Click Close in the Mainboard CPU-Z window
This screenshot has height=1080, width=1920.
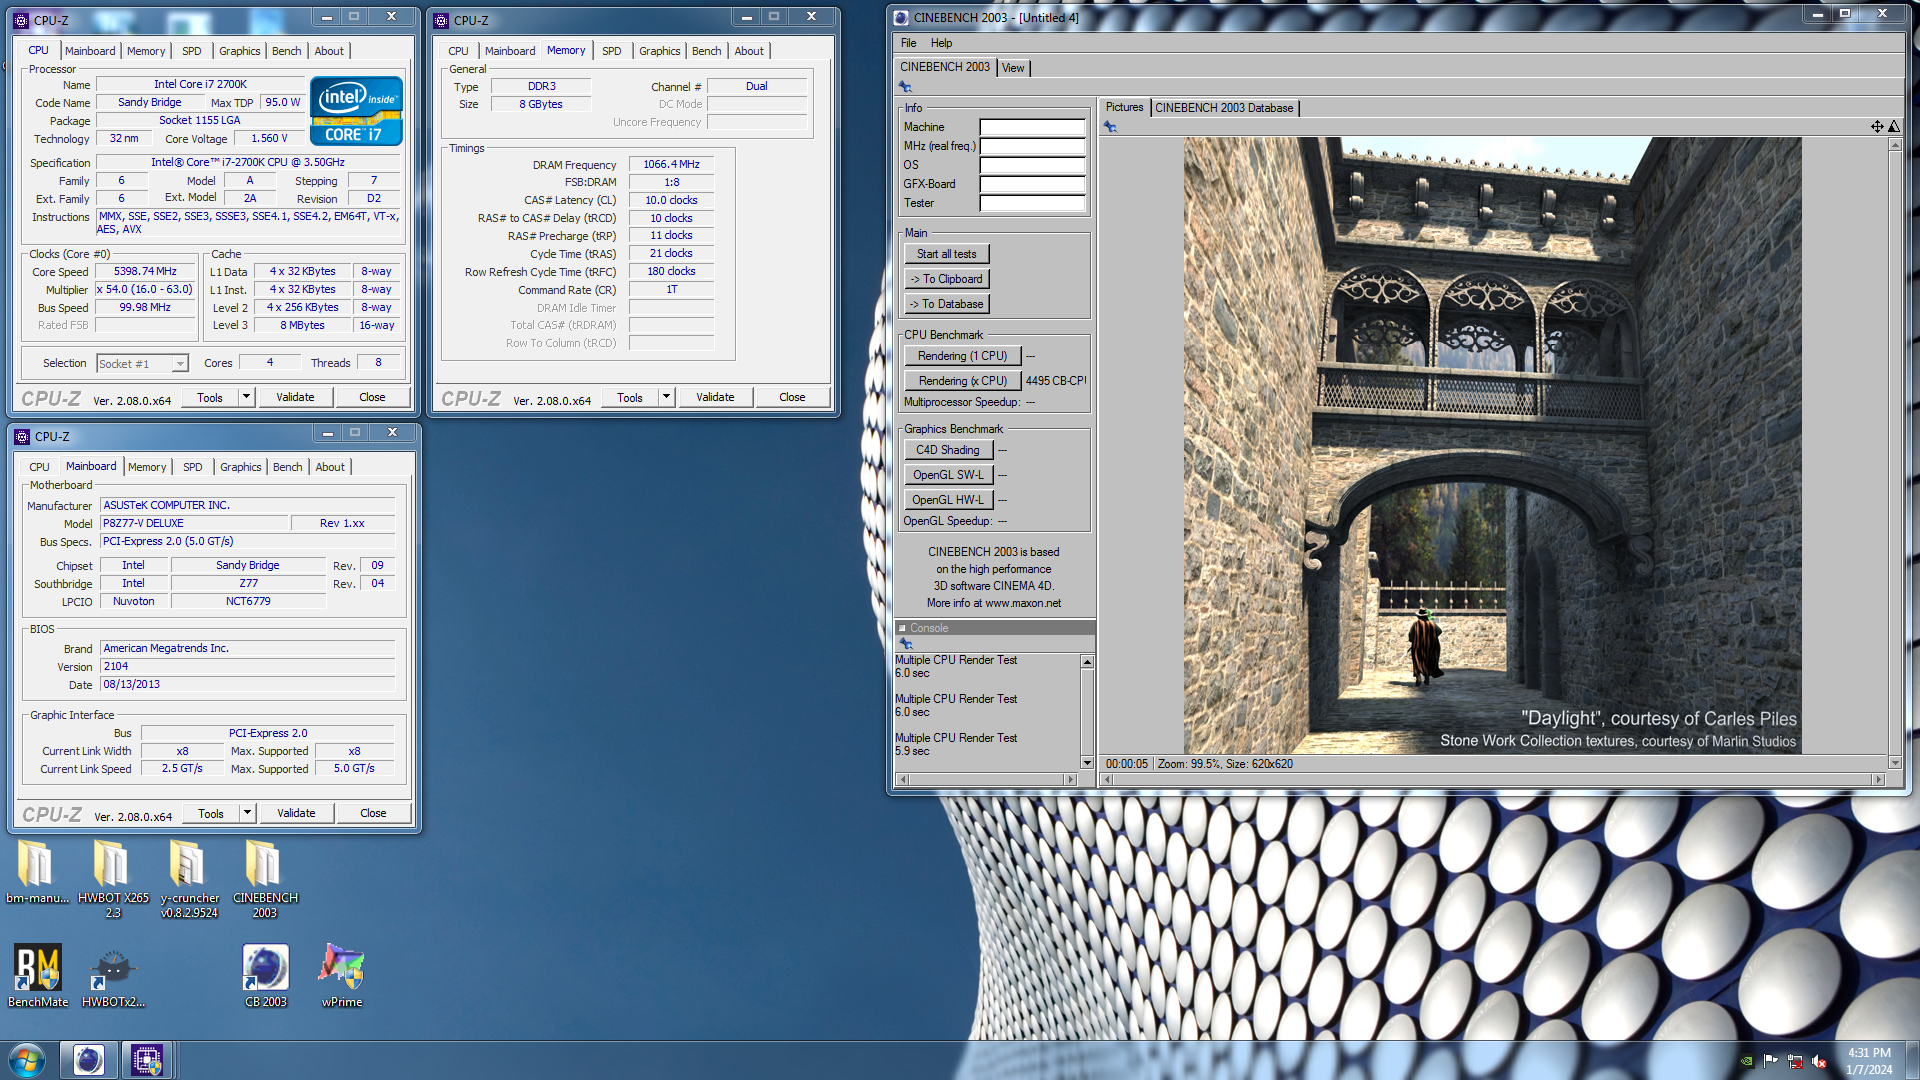[373, 813]
